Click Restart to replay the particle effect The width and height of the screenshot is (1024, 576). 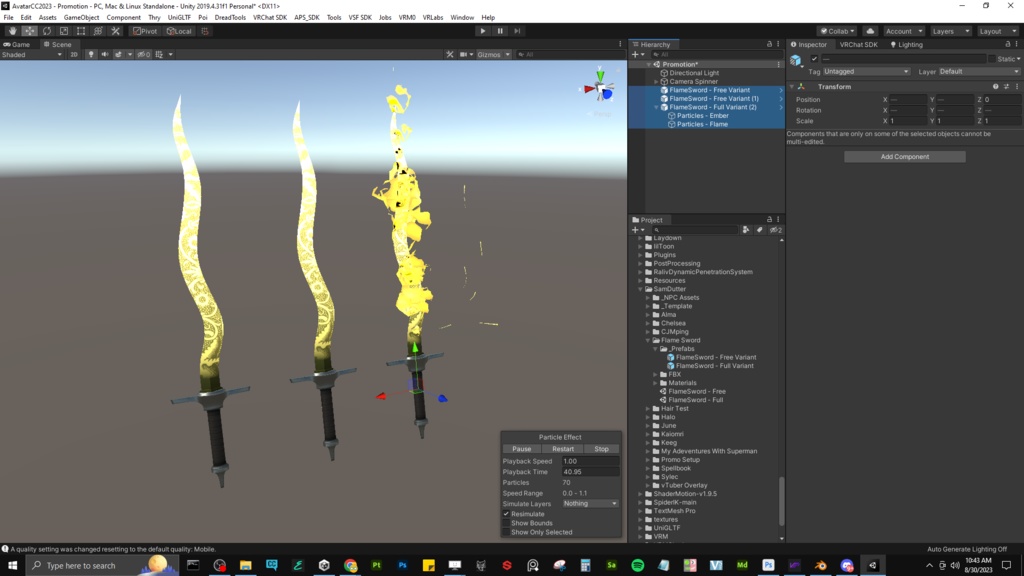pyautogui.click(x=562, y=449)
